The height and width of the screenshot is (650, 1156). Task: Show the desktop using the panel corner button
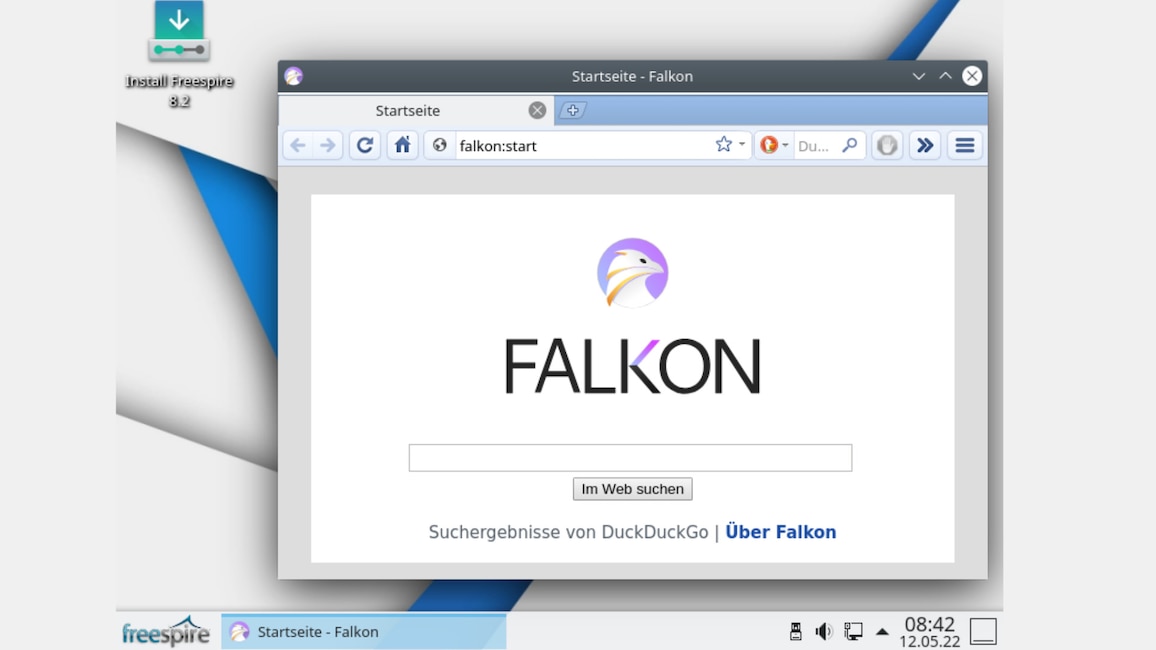[x=982, y=631]
